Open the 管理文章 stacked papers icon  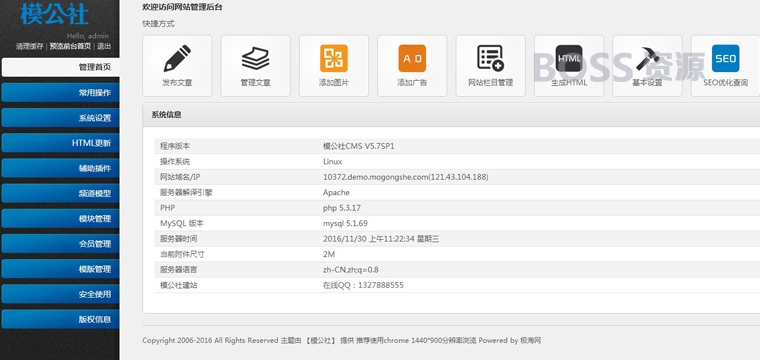tap(255, 59)
